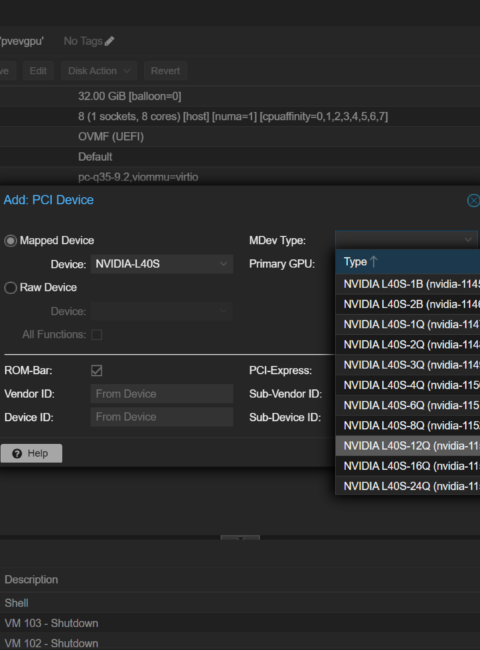
Task: Select the VM 102 - Shutdown log entry
Action: pyautogui.click(x=240, y=643)
